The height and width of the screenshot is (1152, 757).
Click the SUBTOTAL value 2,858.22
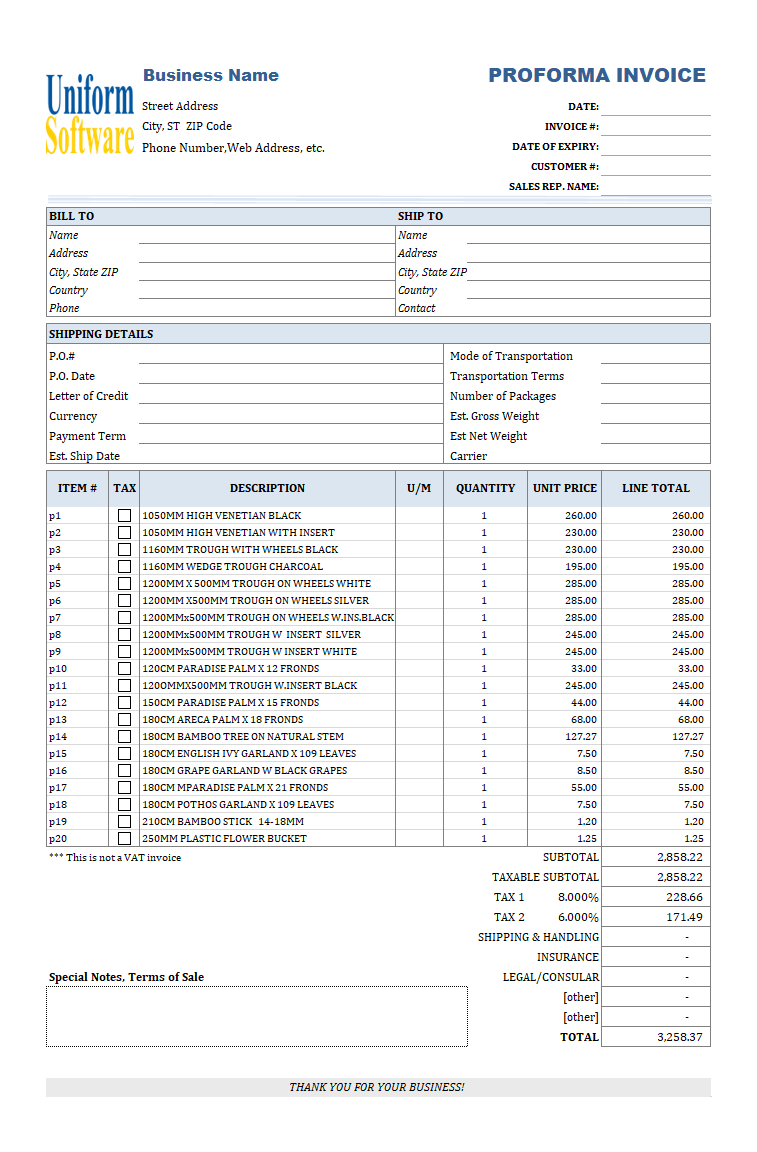click(x=680, y=857)
